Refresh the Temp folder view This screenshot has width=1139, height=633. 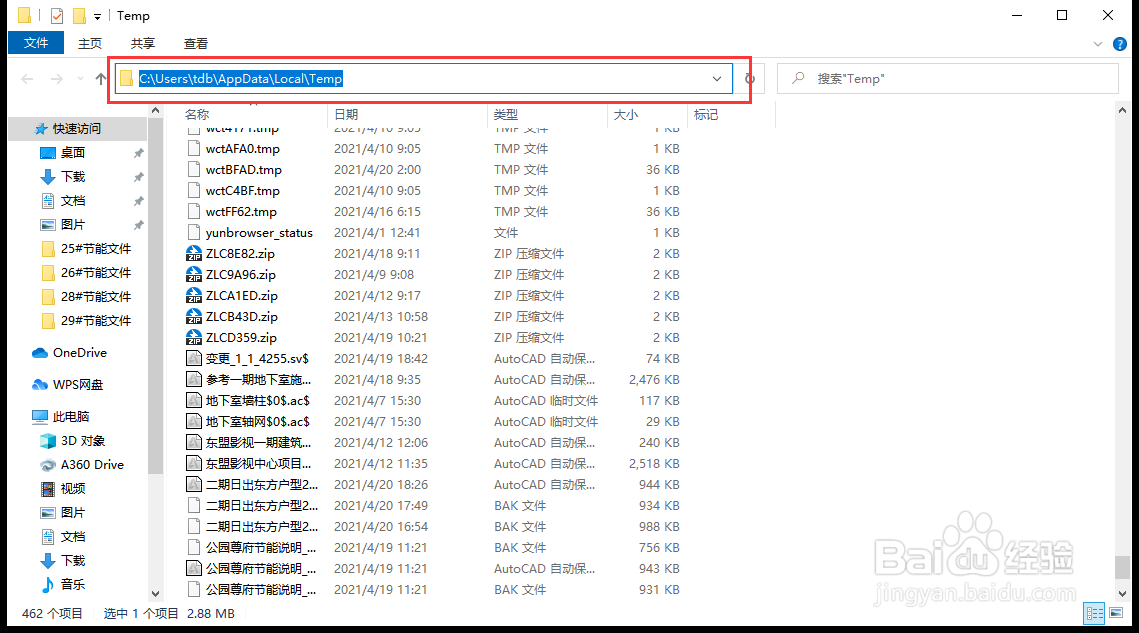[750, 78]
